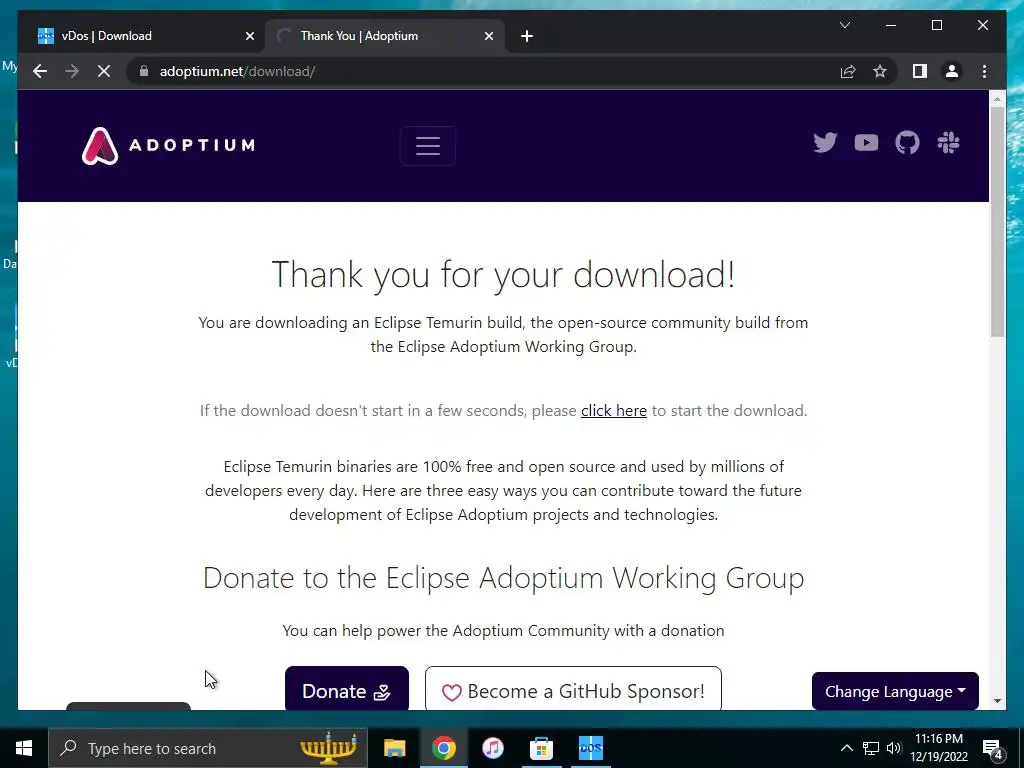Open the tab search chevron
This screenshot has height=768, width=1024.
click(844, 25)
